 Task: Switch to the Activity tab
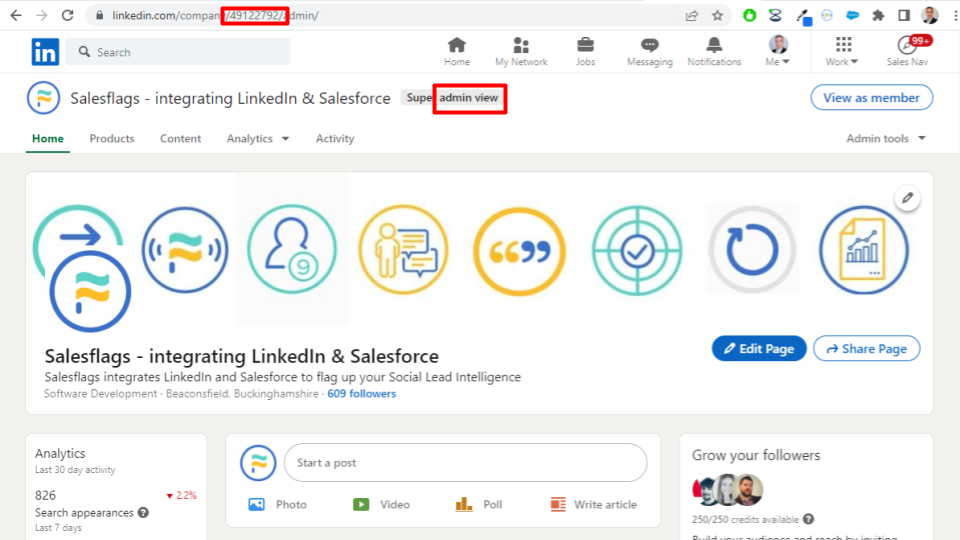point(335,138)
